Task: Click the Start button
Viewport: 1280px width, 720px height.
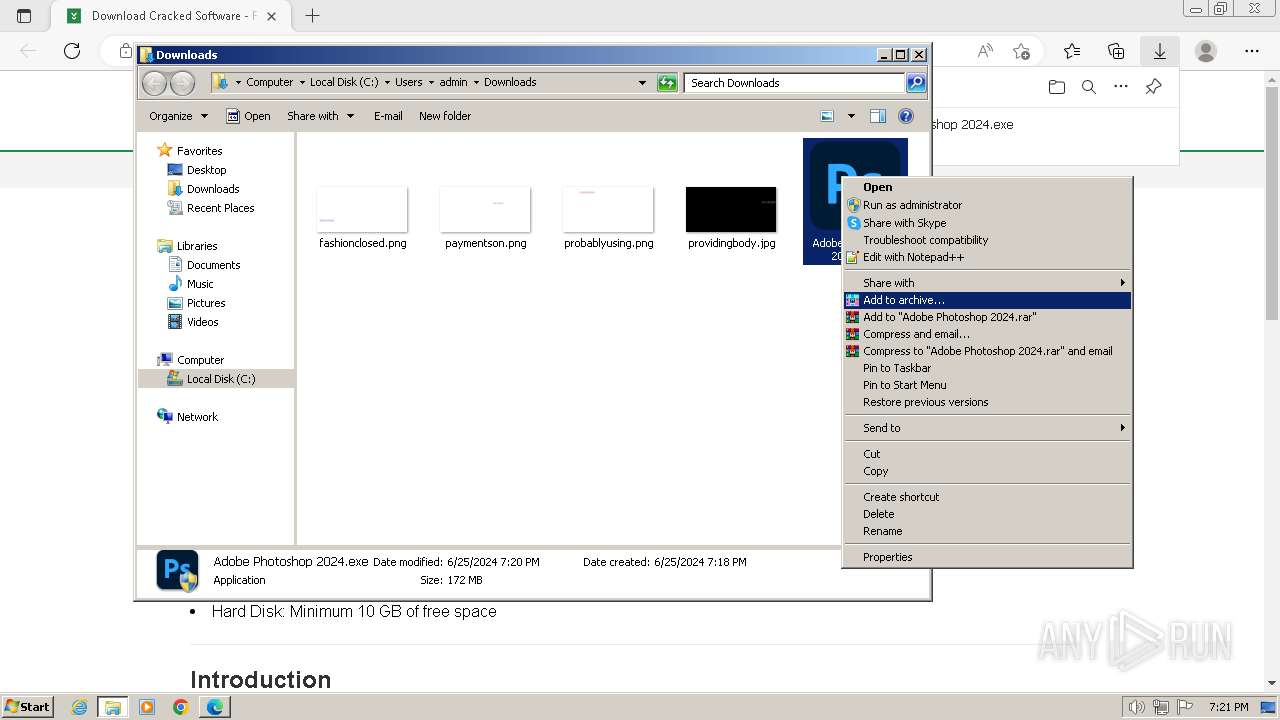Action: point(28,707)
